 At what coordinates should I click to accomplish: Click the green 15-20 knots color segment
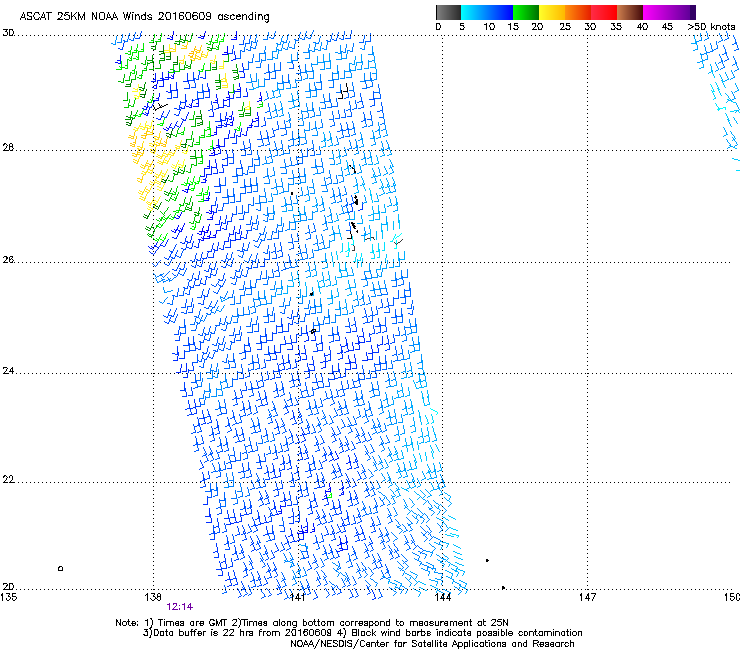[526, 12]
